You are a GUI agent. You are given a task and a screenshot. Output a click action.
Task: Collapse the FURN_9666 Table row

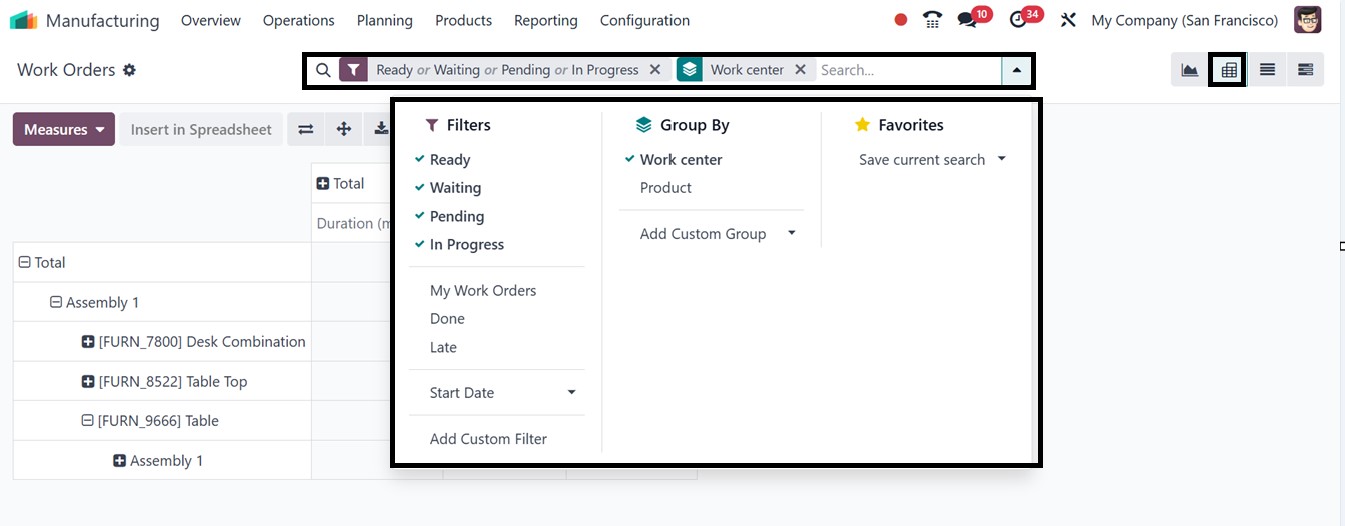[x=88, y=421]
